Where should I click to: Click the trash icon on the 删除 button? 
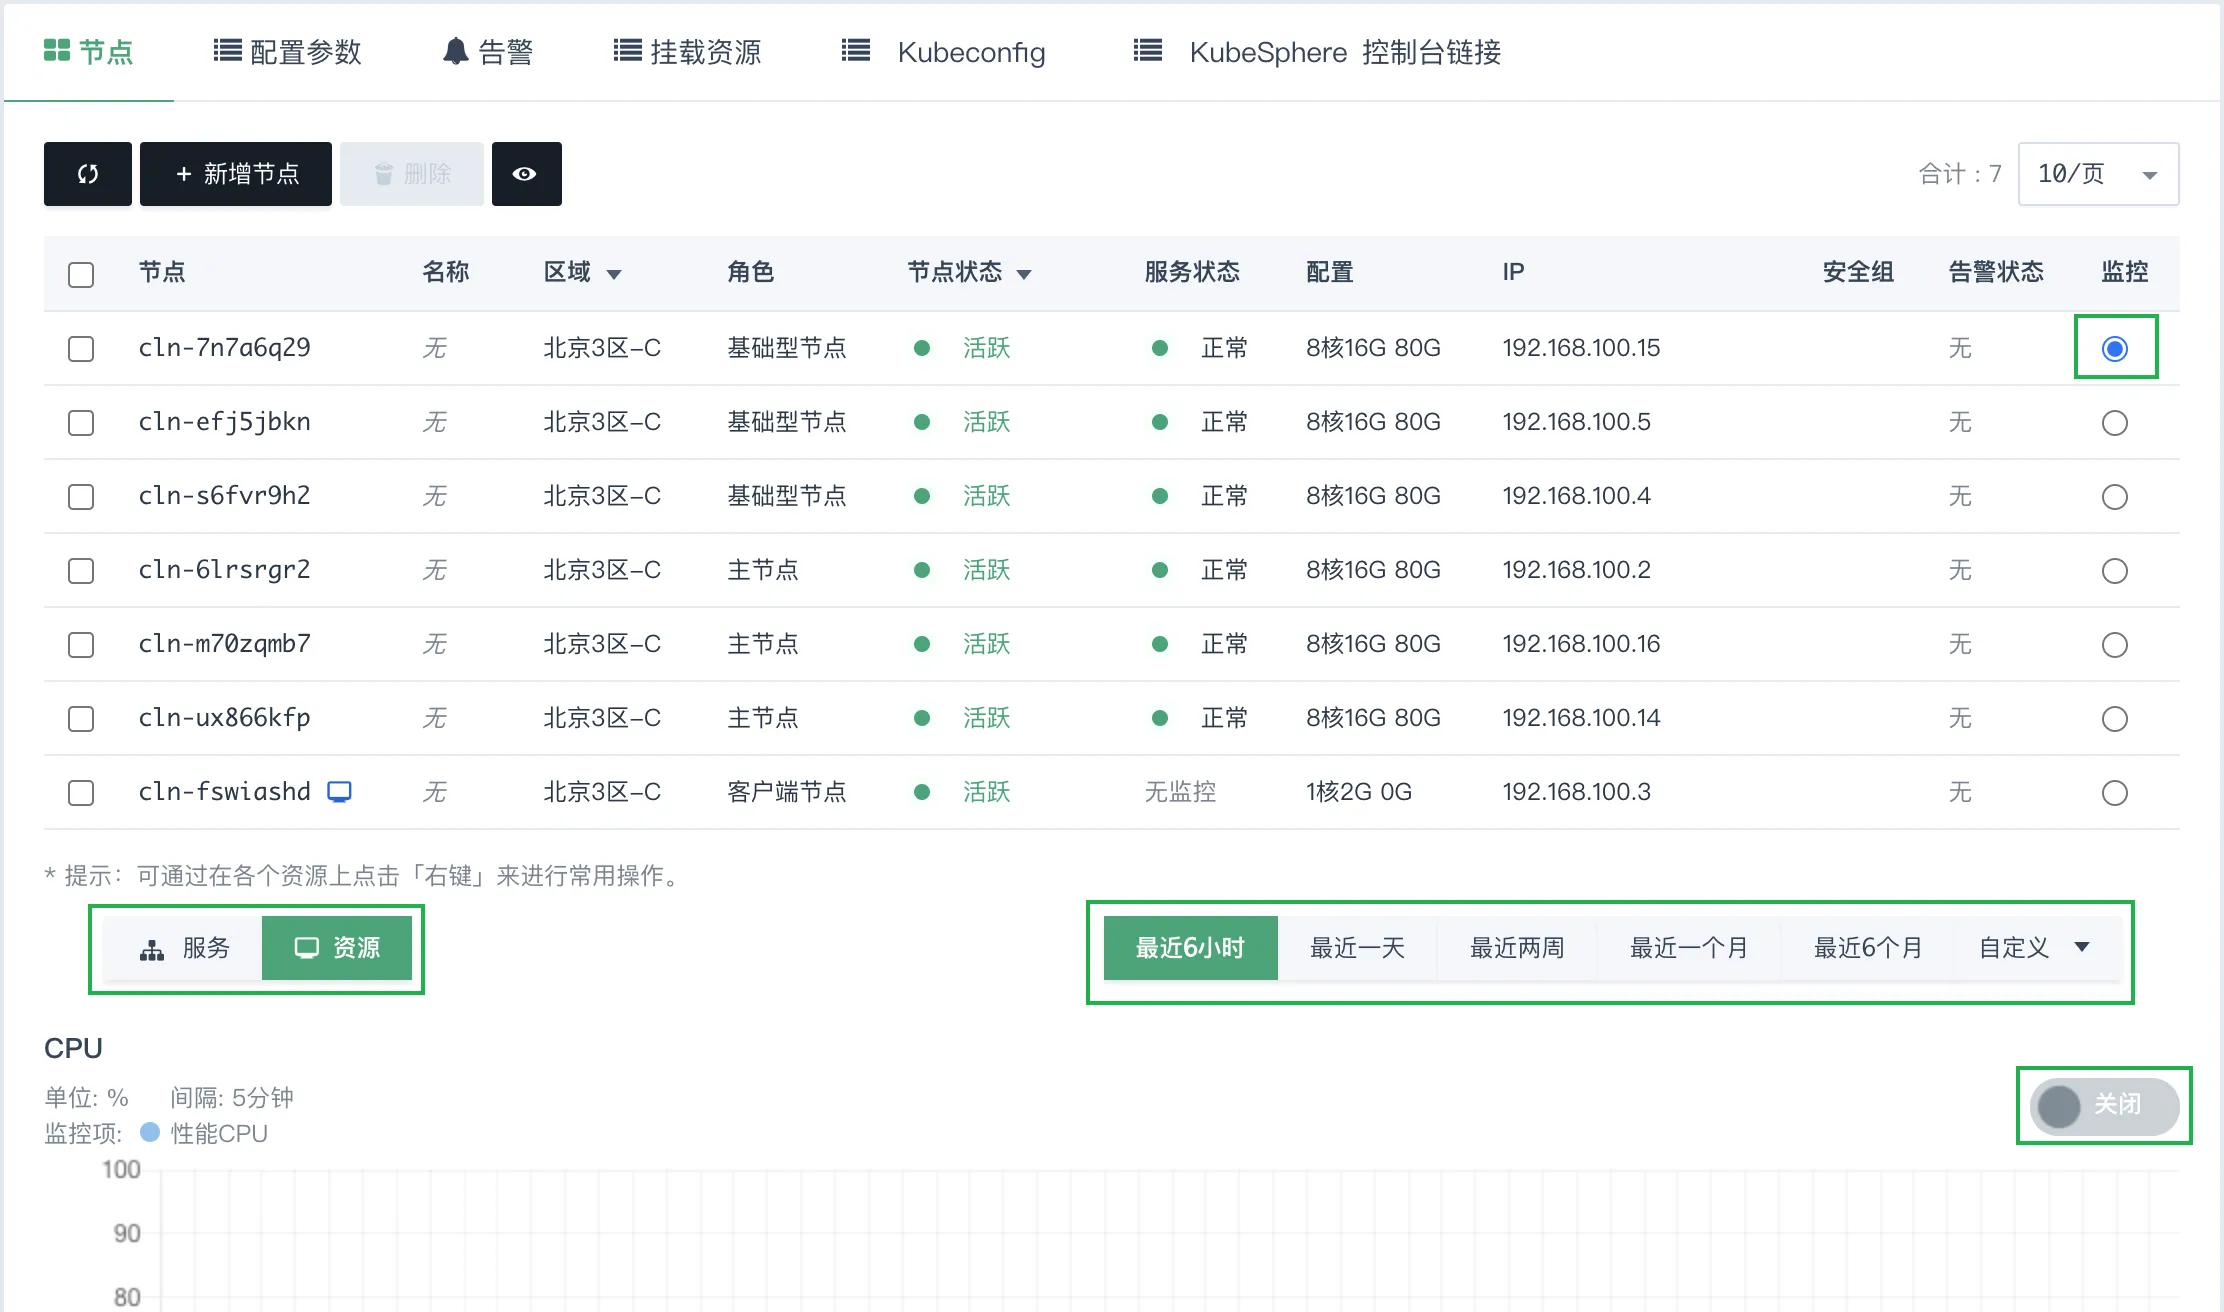(384, 175)
